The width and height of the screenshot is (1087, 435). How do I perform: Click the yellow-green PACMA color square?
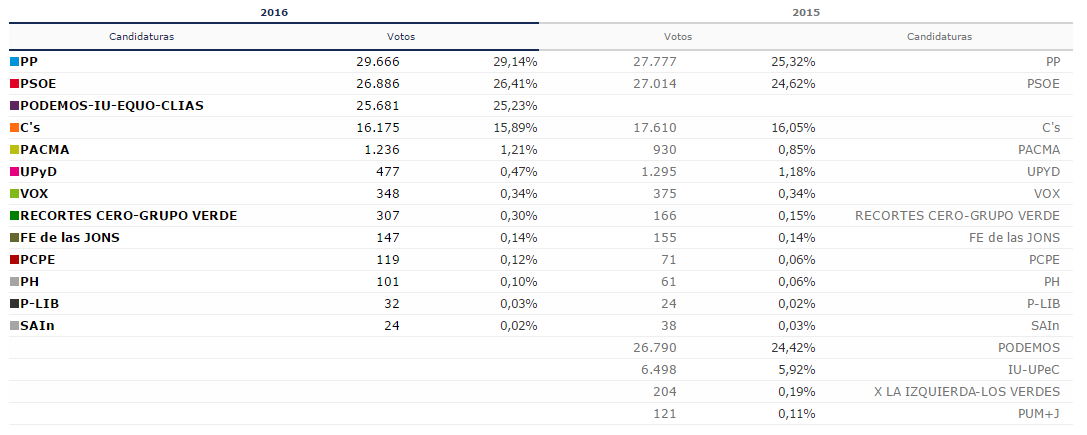[x=15, y=150]
